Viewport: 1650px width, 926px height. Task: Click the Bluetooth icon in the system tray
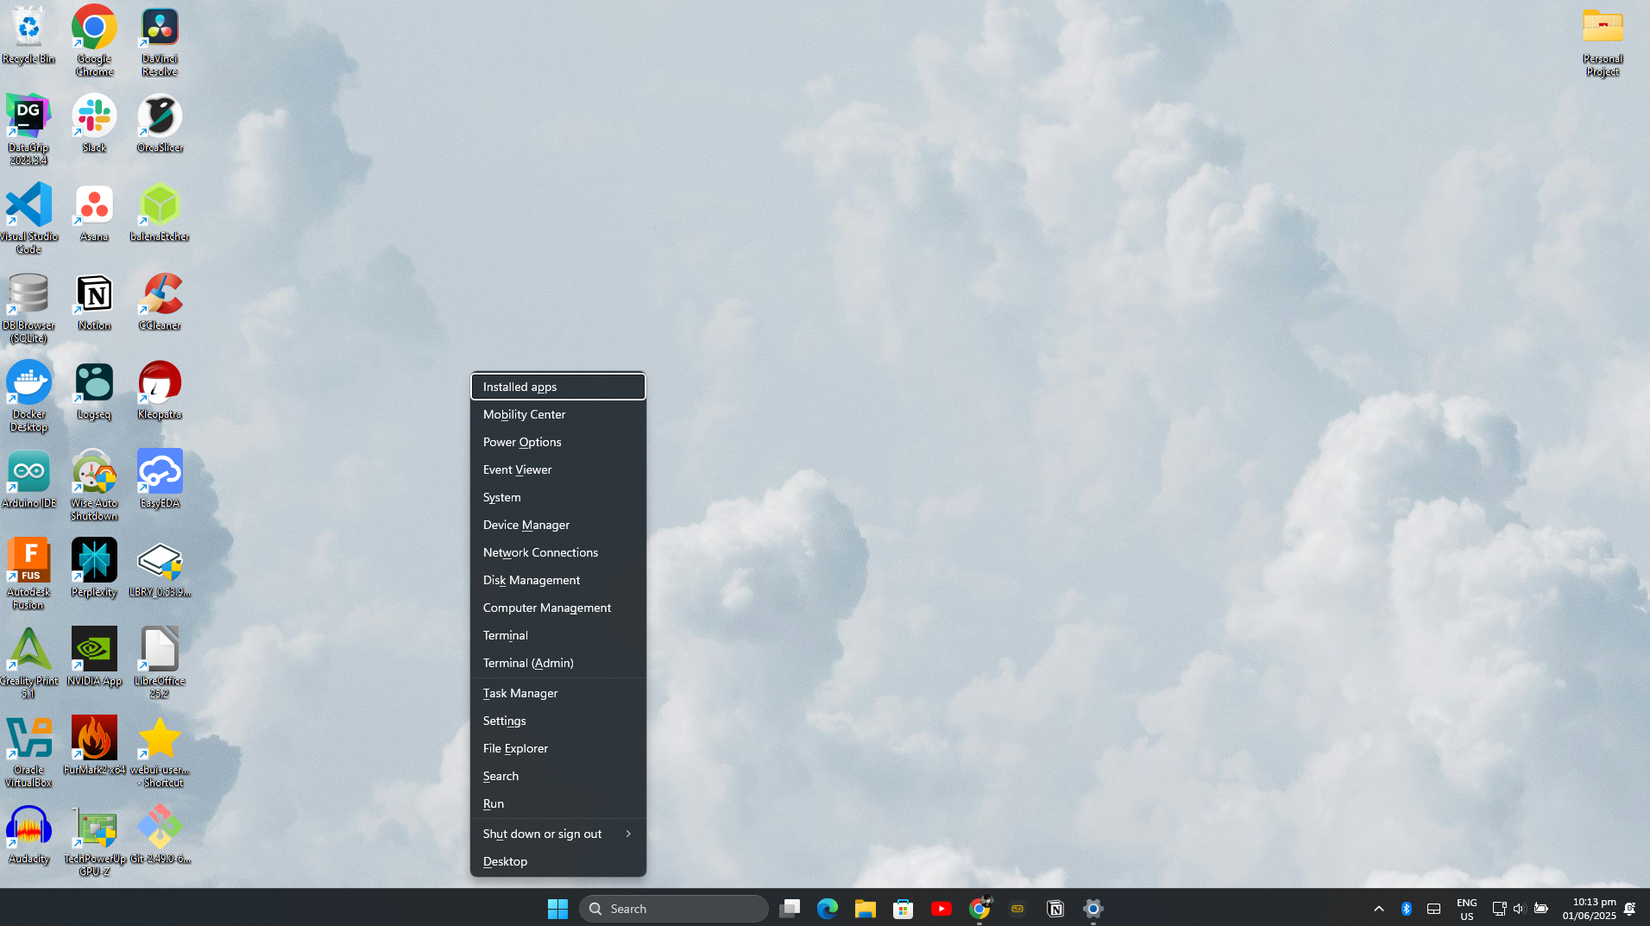click(1406, 908)
